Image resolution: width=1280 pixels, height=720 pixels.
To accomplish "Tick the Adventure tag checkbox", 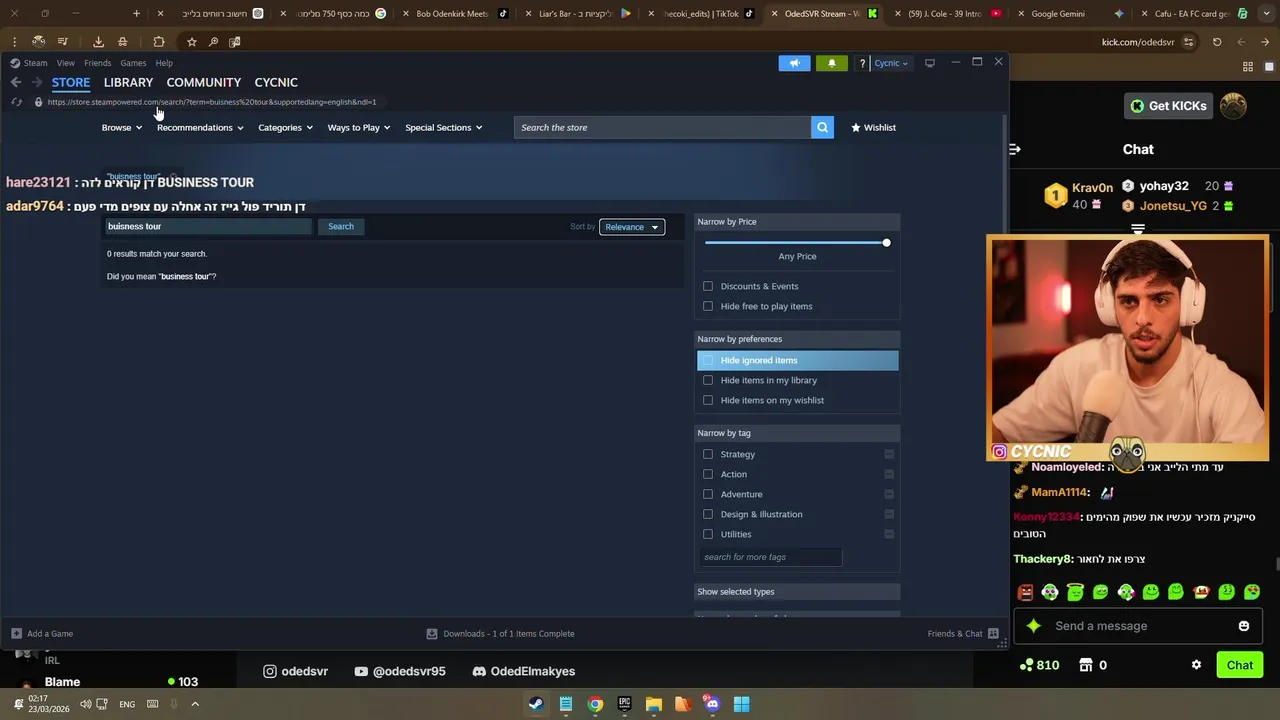I will [x=708, y=494].
